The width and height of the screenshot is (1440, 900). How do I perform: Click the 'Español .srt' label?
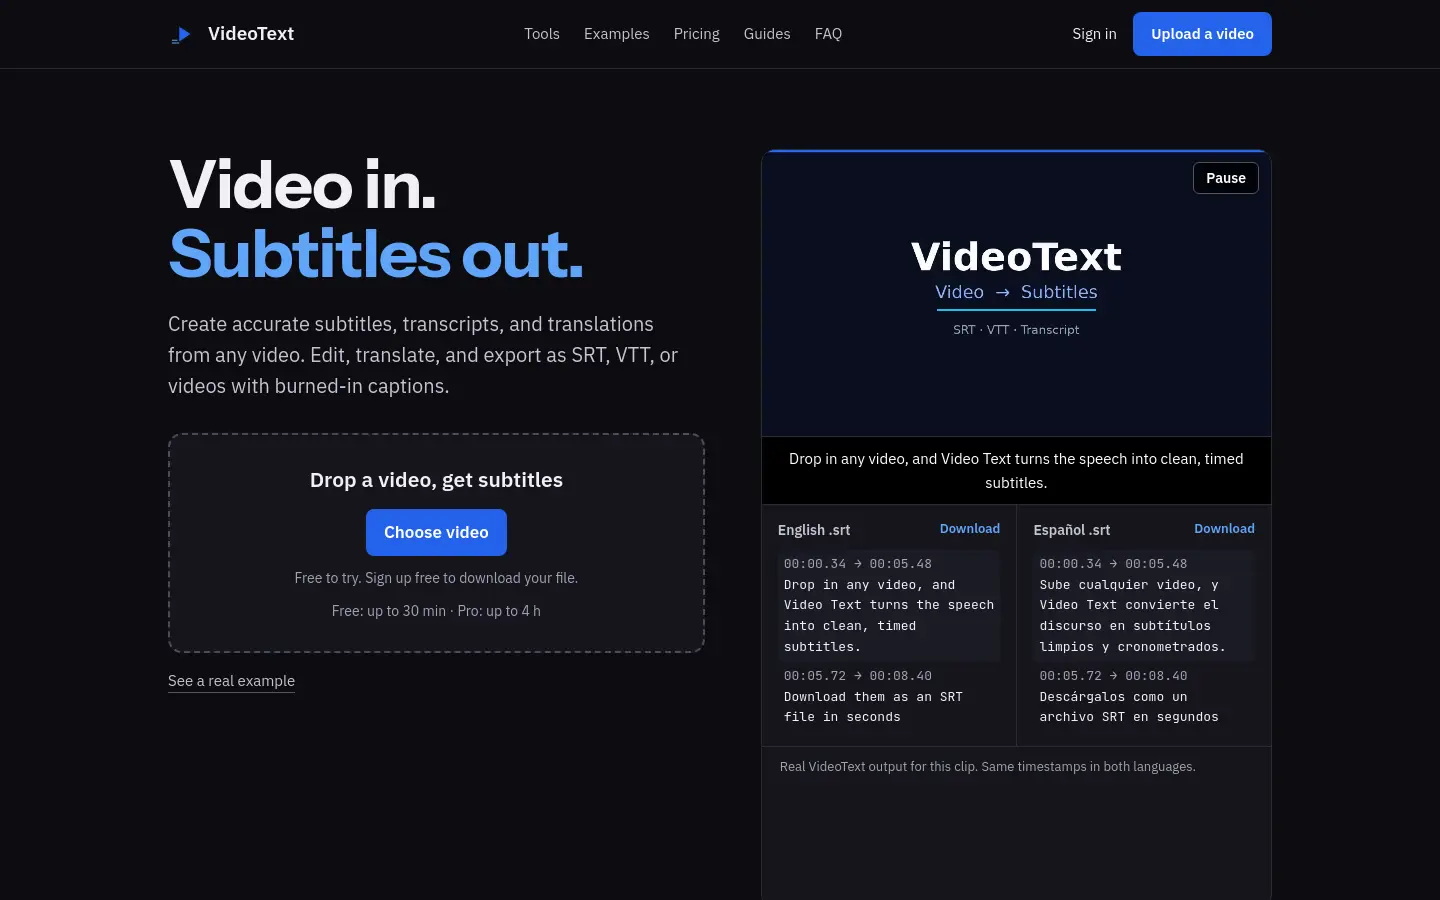[x=1071, y=530]
